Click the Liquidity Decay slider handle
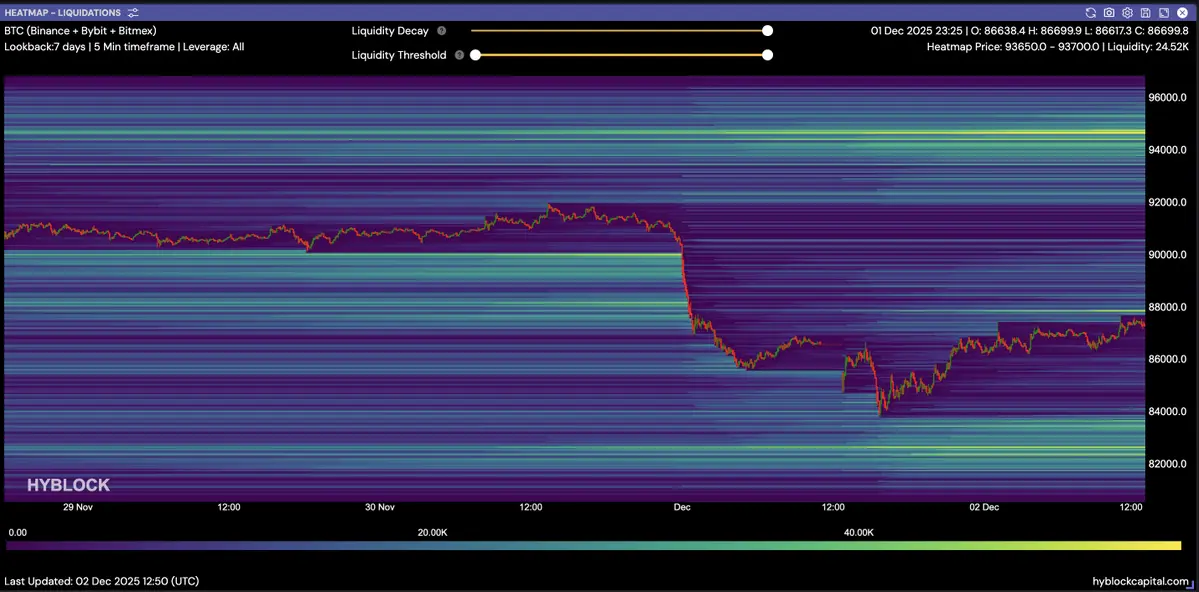 [x=767, y=31]
